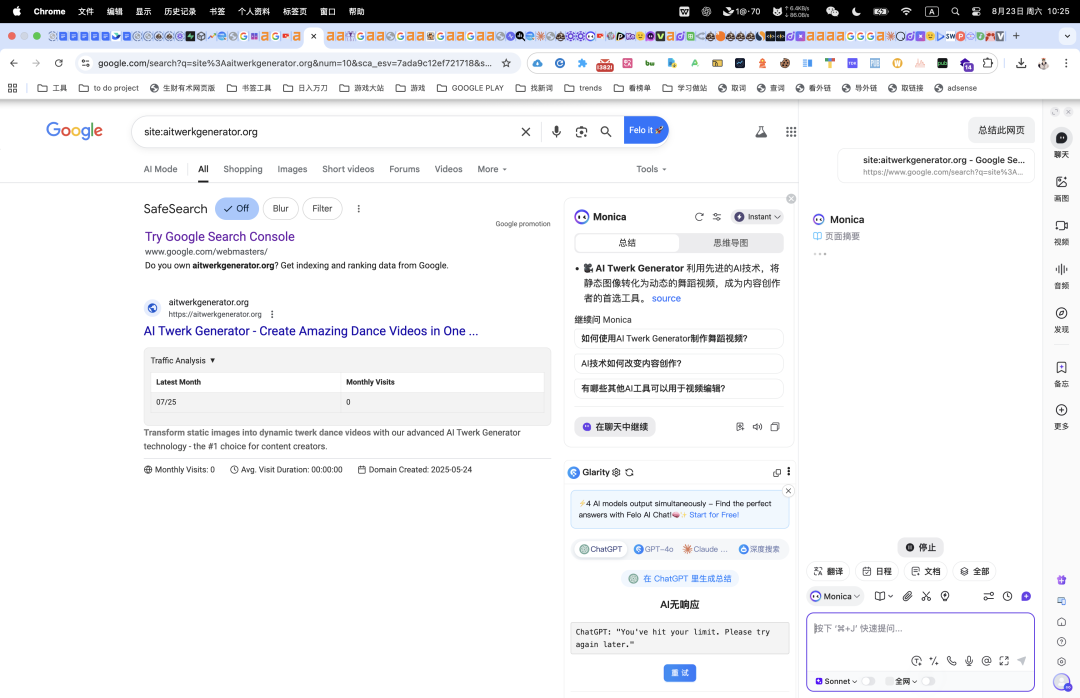Click the Chrome address bar URL

point(294,63)
